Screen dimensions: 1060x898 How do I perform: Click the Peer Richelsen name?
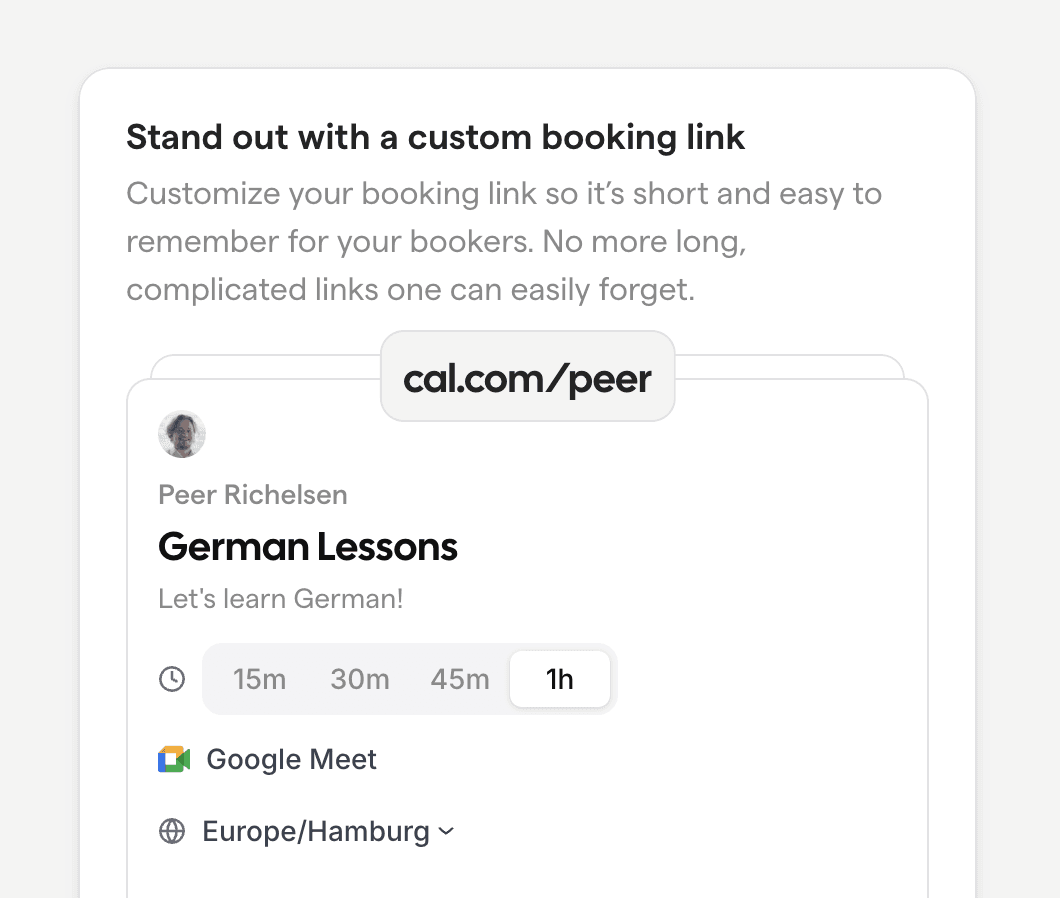point(253,495)
